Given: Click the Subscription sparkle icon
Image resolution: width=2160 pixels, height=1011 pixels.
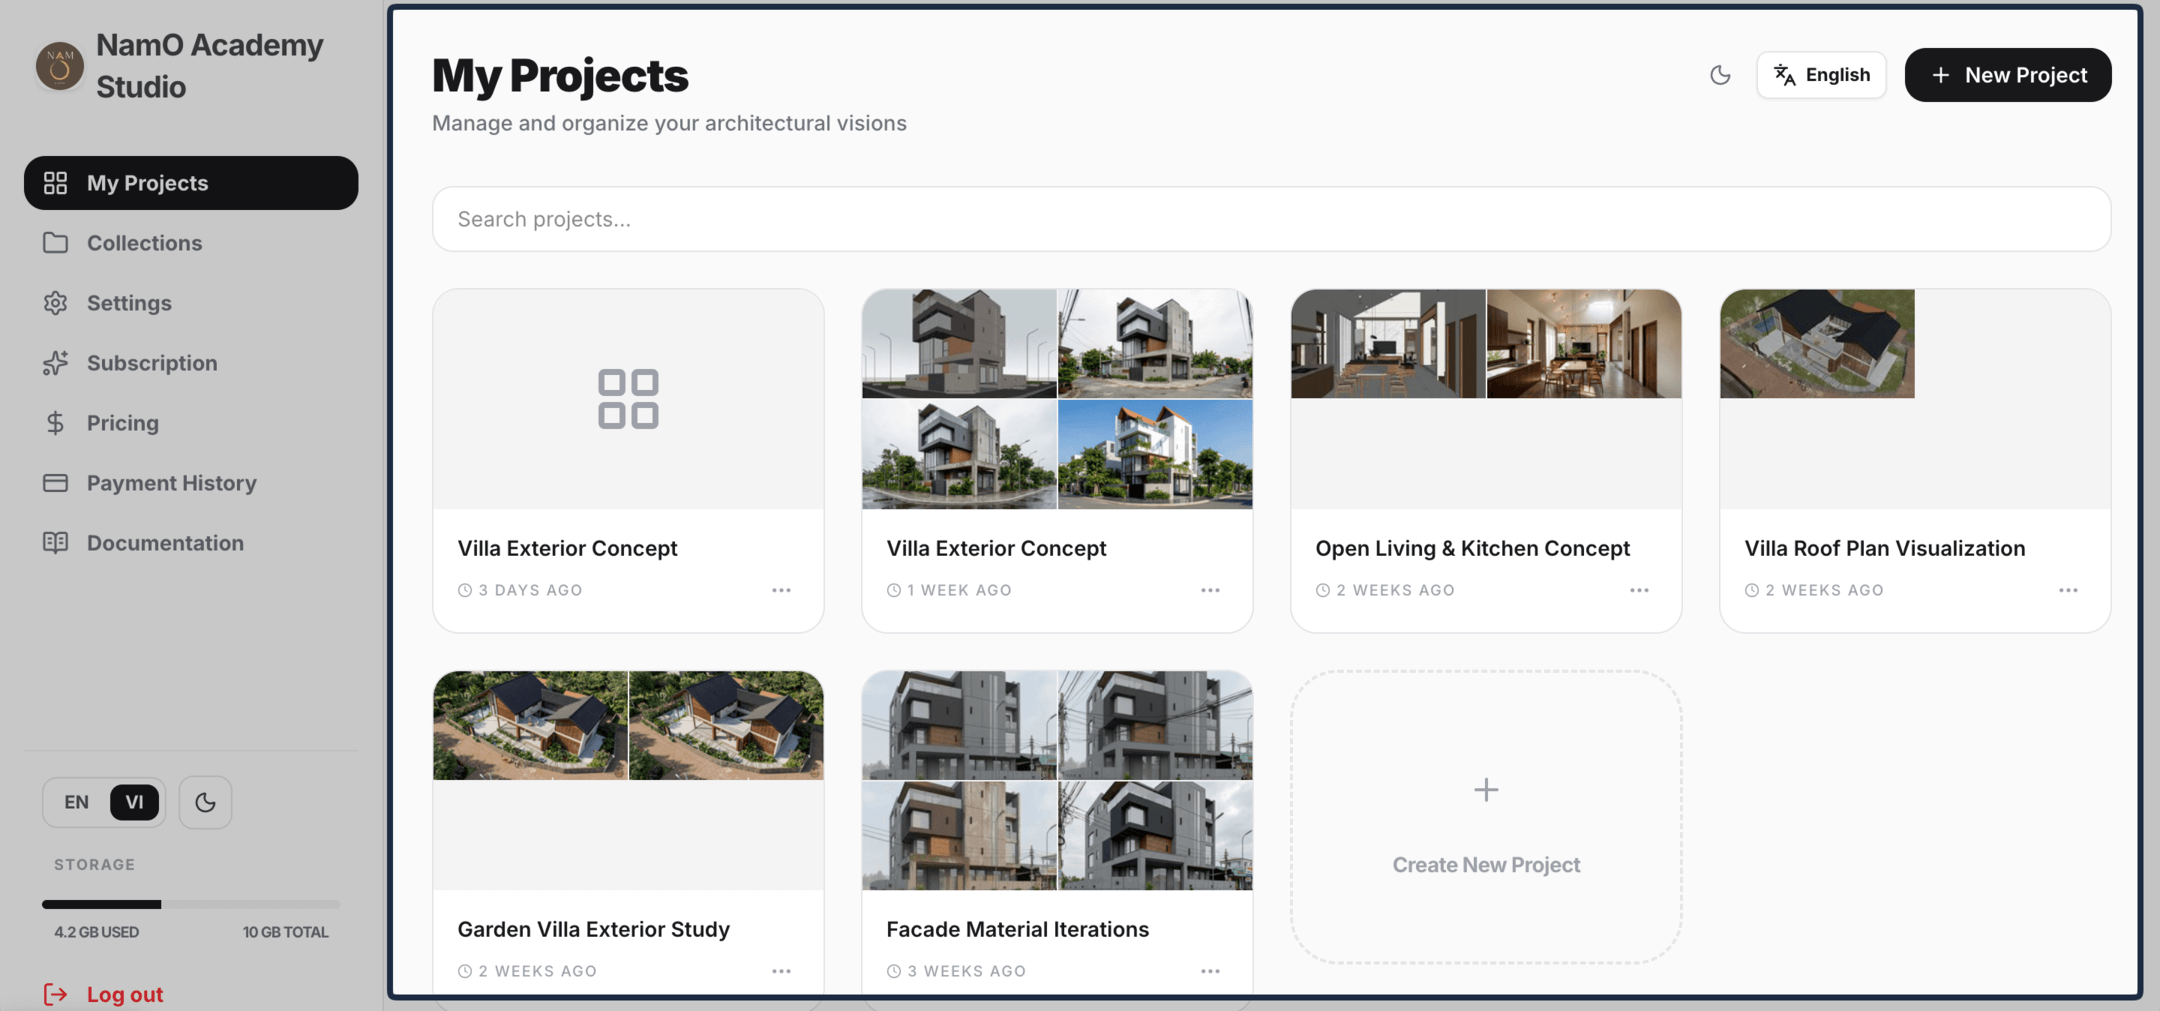Looking at the screenshot, I should [57, 363].
